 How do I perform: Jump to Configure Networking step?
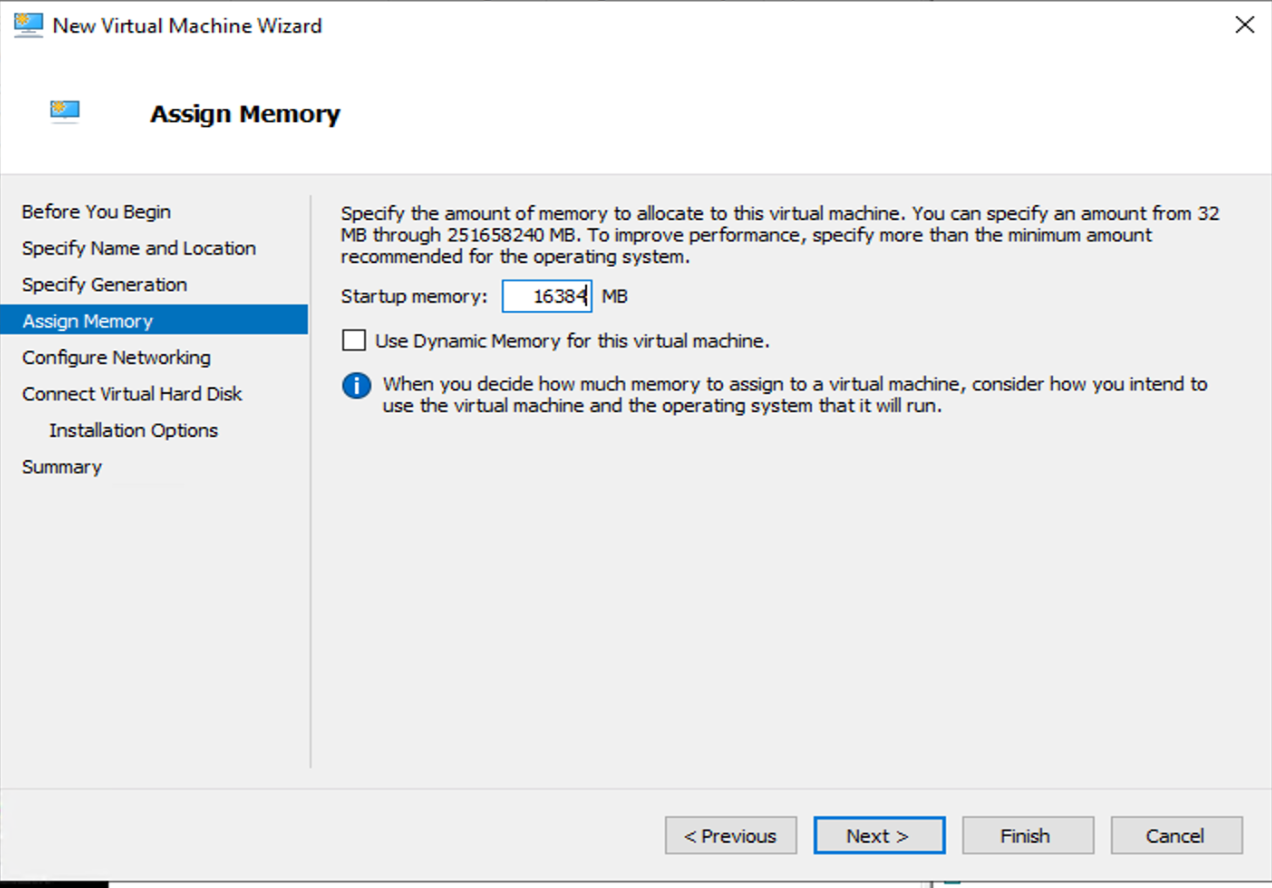pyautogui.click(x=116, y=358)
